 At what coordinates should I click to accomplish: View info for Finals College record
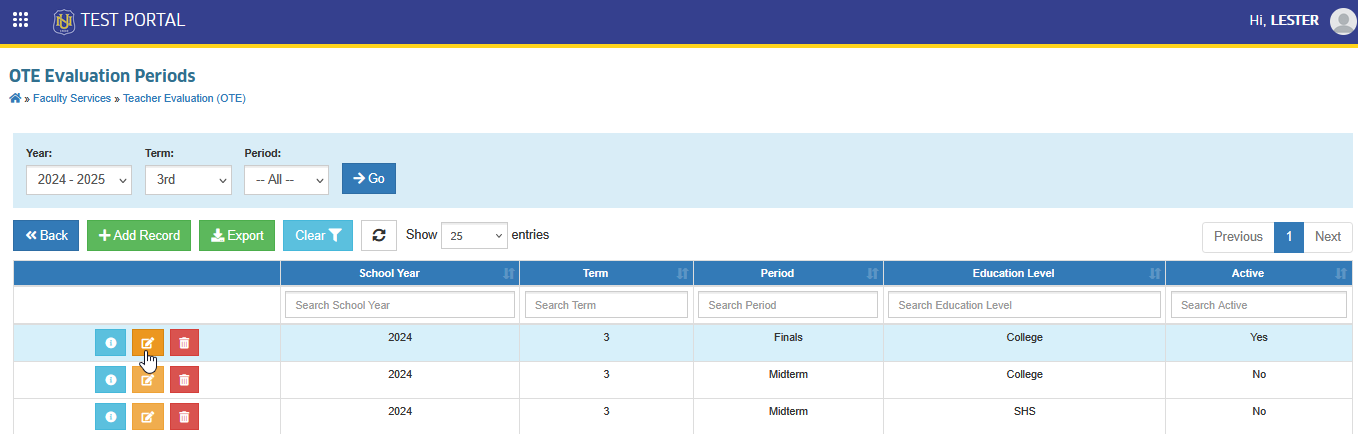(x=111, y=343)
